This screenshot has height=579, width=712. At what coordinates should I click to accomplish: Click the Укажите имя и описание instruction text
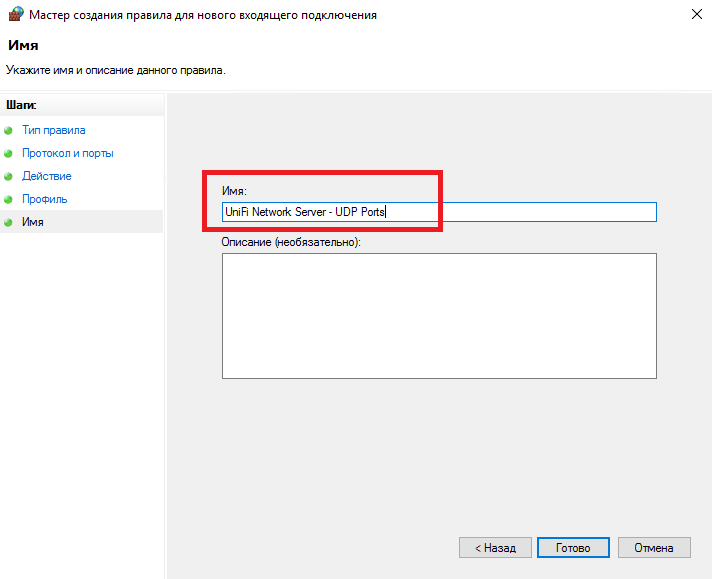[x=115, y=70]
